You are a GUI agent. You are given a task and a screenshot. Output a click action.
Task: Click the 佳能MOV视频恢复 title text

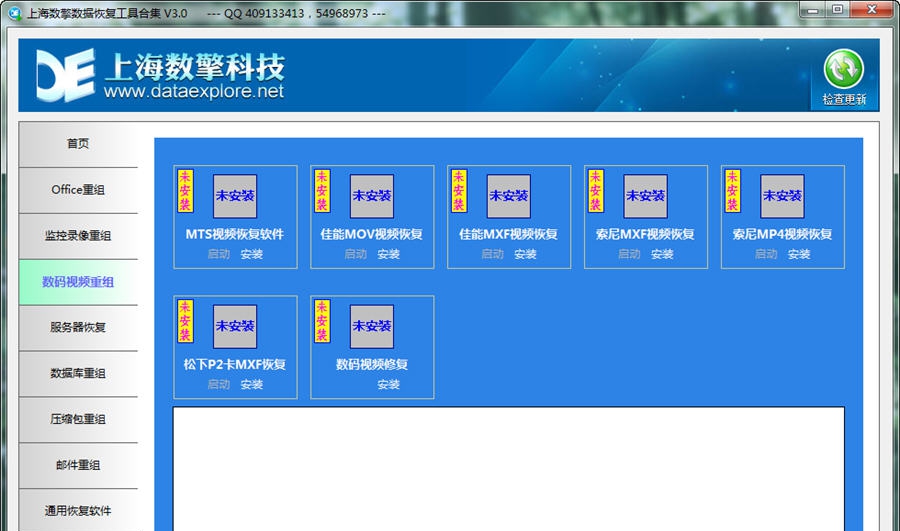pyautogui.click(x=372, y=234)
